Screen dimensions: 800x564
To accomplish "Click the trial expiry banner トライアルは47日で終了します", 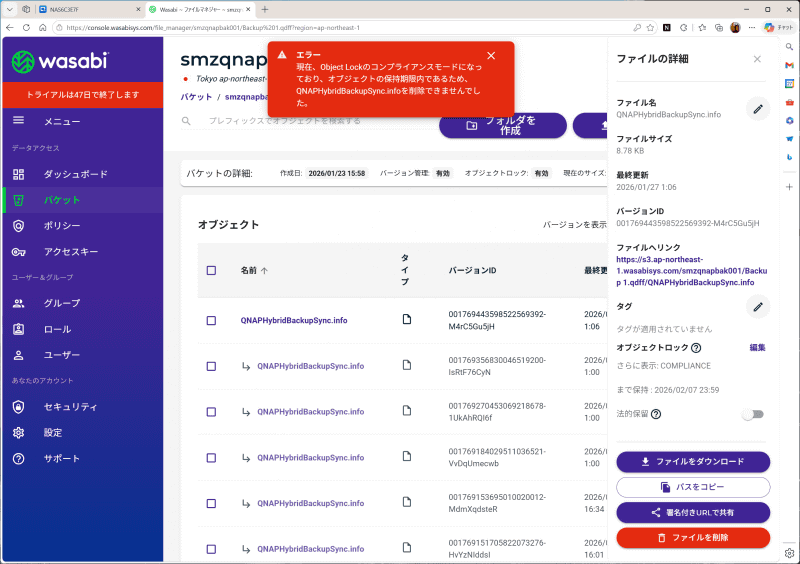I will [x=83, y=95].
